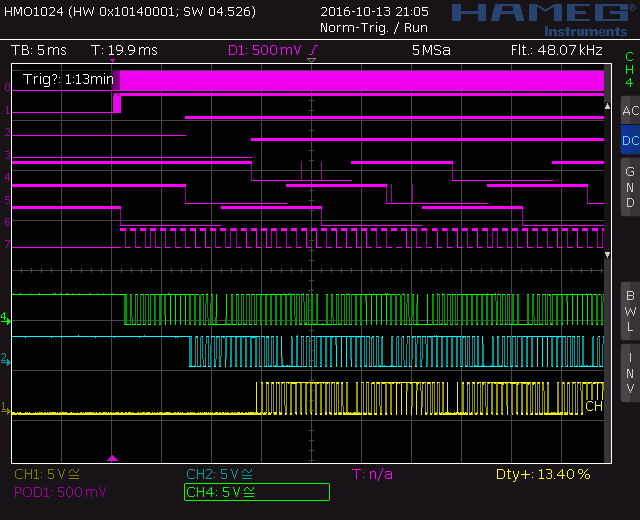Click the Norm-Trig. / Run status

[375, 28]
